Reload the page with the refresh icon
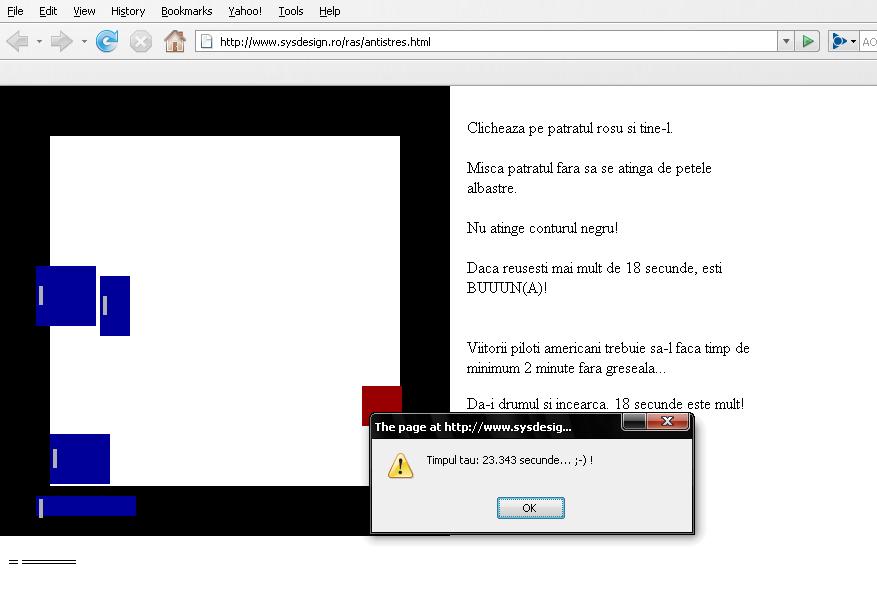 coord(107,42)
